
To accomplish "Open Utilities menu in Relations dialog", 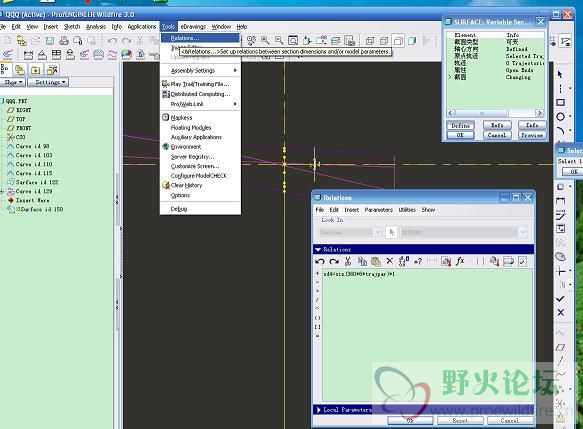I will pyautogui.click(x=407, y=210).
